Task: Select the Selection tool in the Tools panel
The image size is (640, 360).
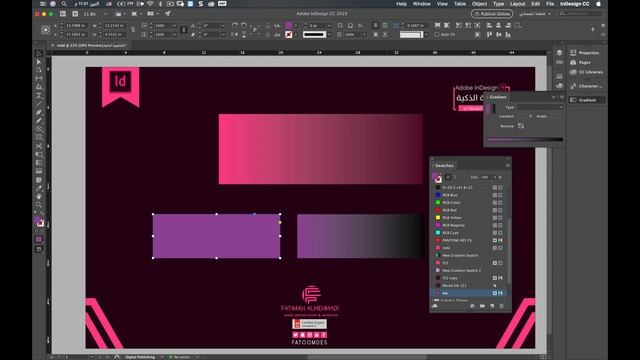Action: 39,53
